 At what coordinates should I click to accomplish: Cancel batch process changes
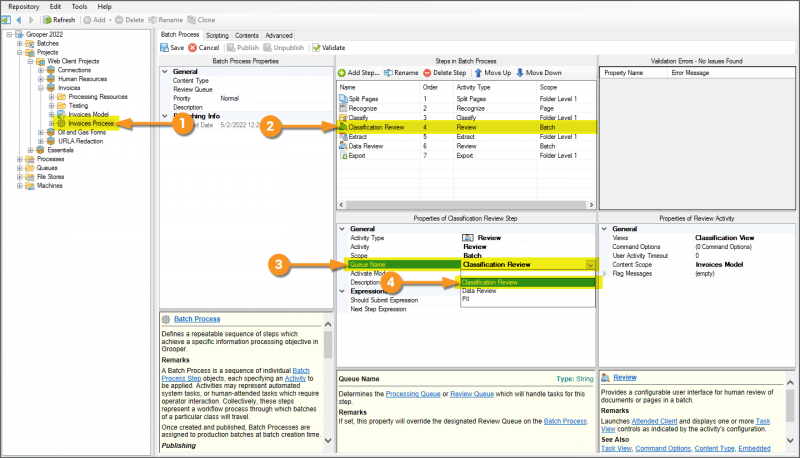204,47
